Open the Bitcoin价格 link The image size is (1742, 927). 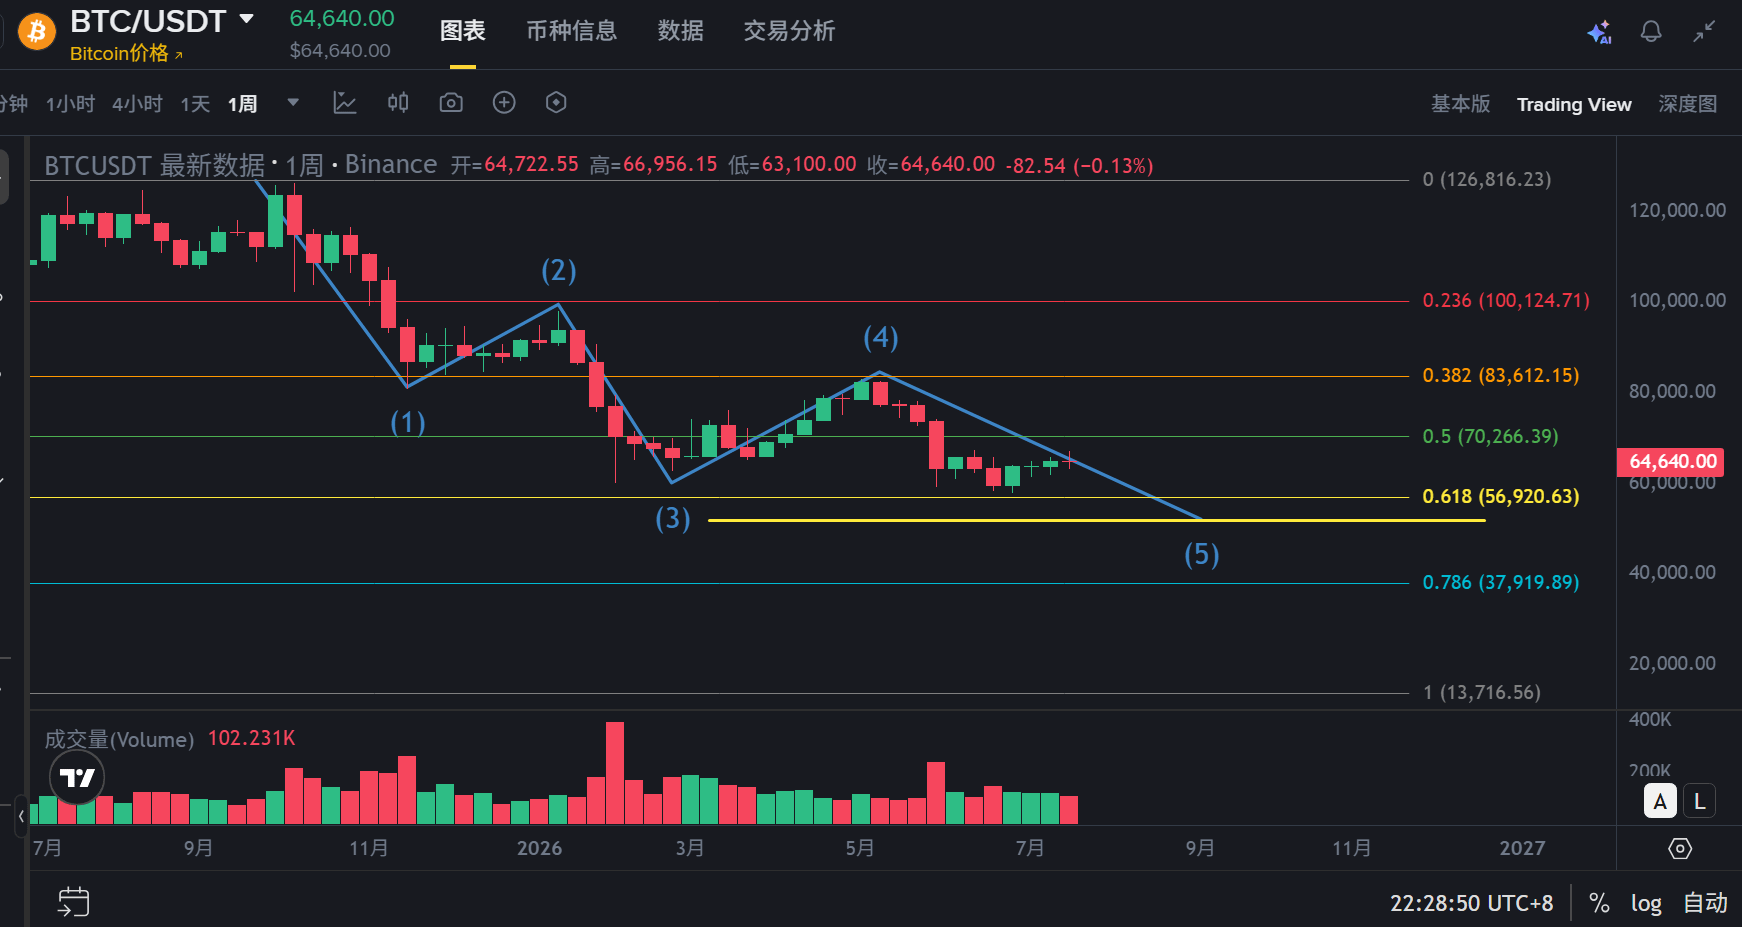point(126,53)
